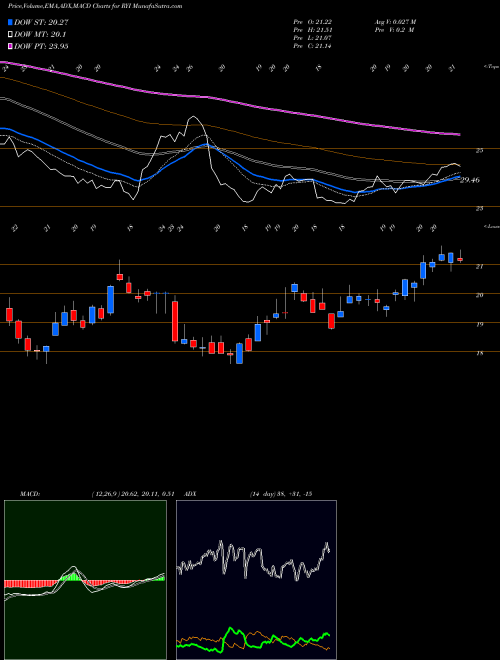Click the 19 price axis label
500x660 pixels.
coord(479,325)
